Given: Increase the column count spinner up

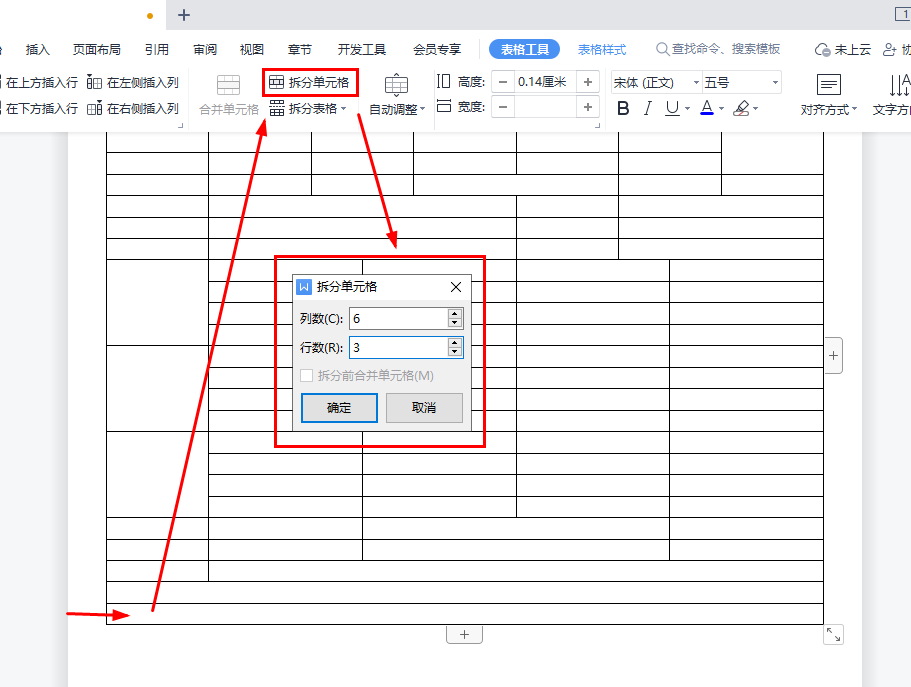Looking at the screenshot, I should point(455,314).
